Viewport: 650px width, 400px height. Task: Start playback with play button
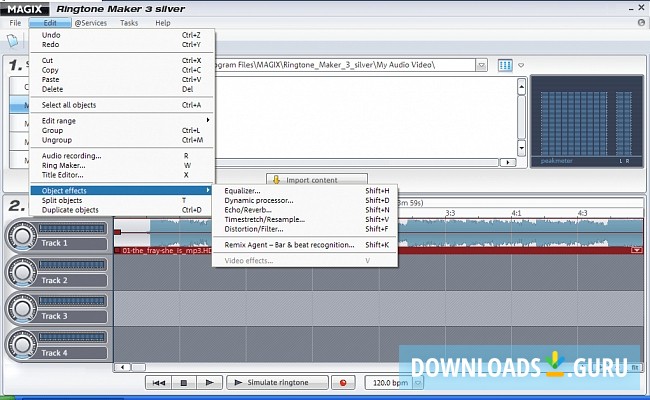point(209,383)
